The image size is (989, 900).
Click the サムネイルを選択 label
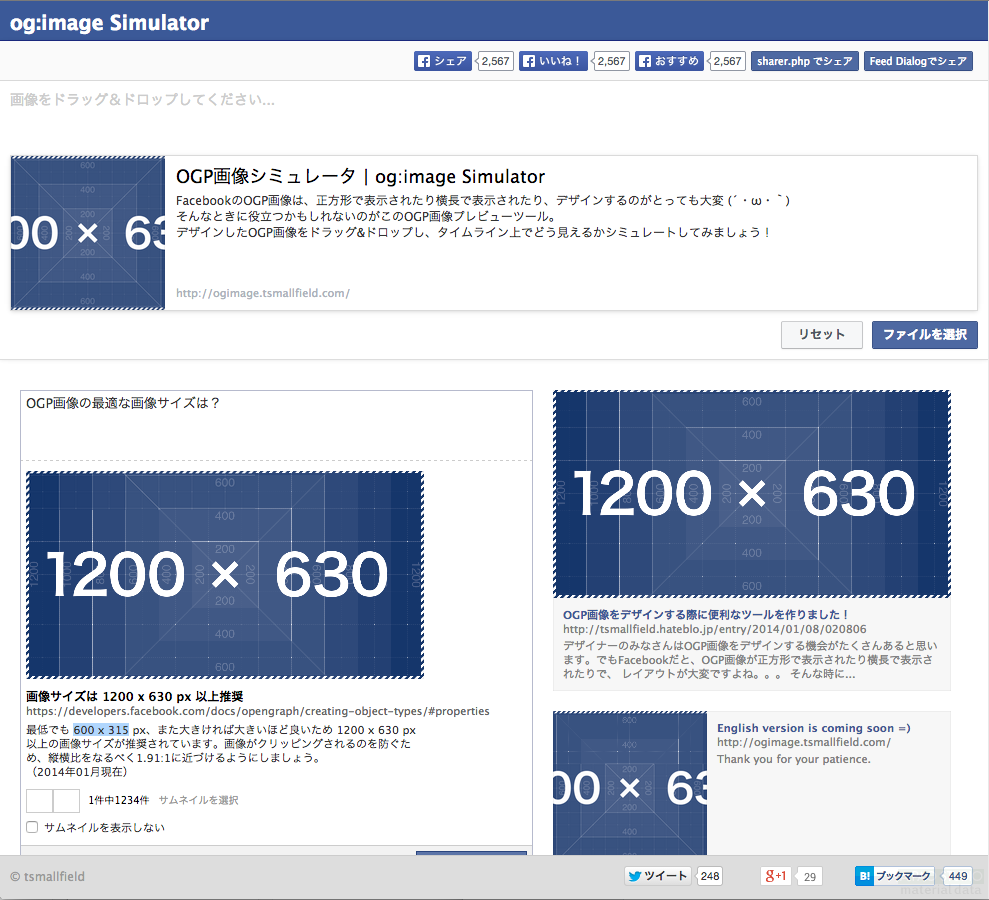pyautogui.click(x=198, y=800)
